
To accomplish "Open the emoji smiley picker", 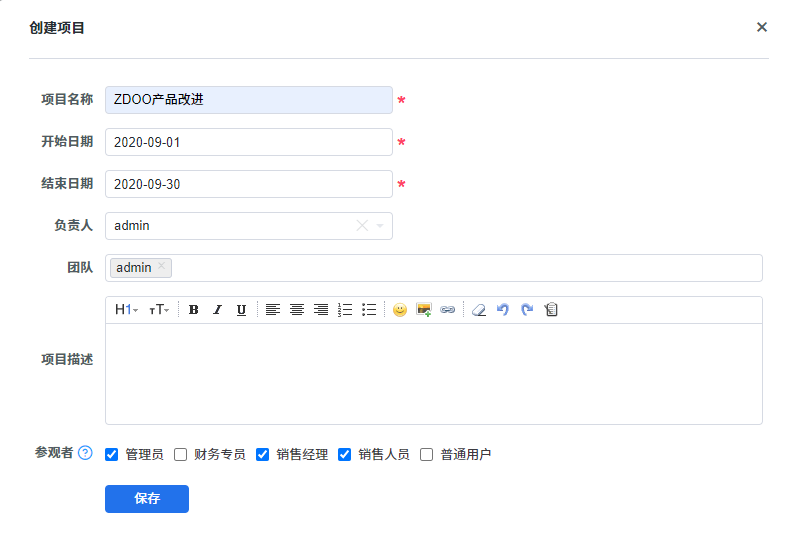I will (400, 309).
